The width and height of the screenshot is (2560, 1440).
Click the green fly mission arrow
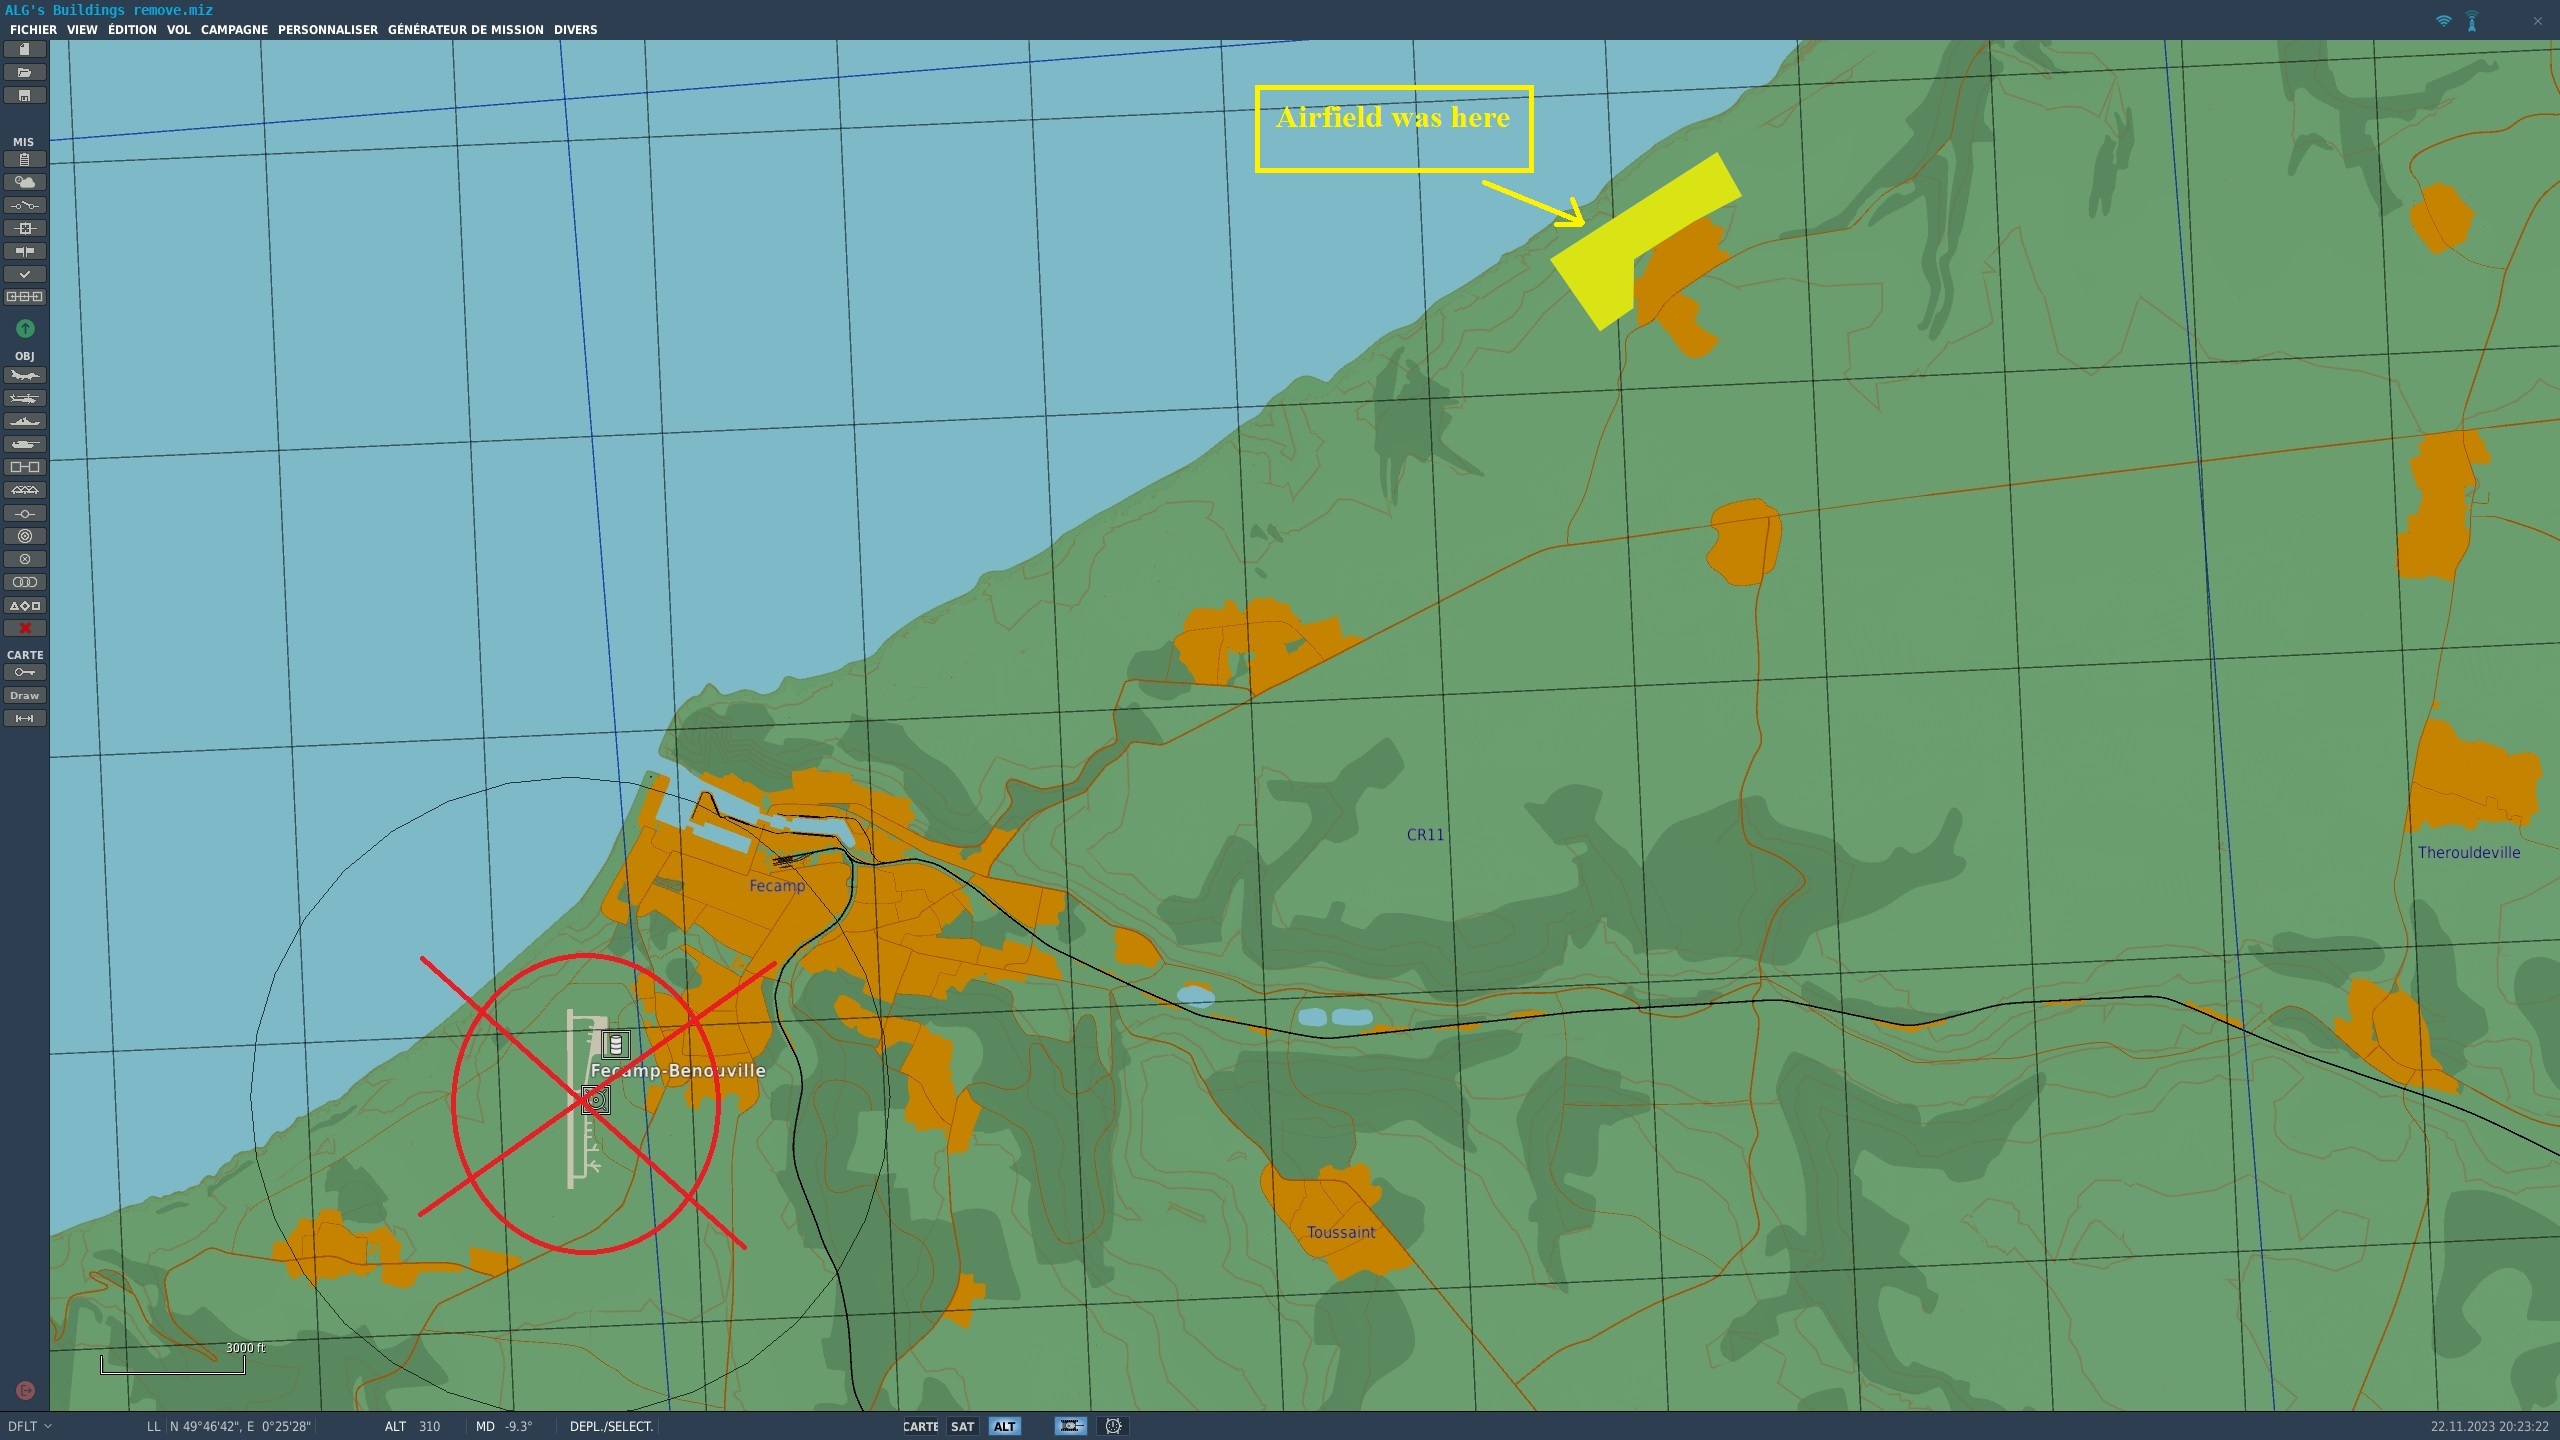coord(25,328)
